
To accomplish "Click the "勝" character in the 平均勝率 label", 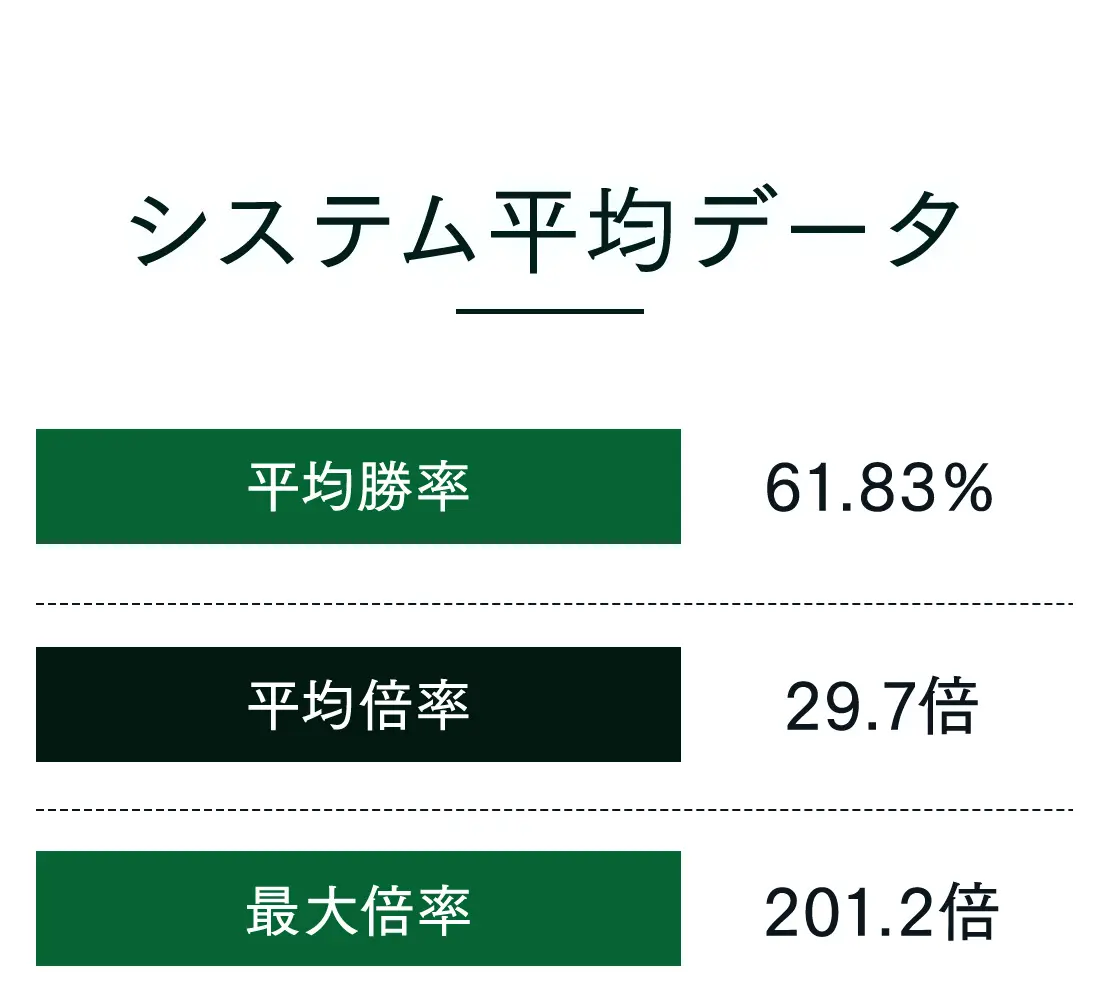I will 386,487.
